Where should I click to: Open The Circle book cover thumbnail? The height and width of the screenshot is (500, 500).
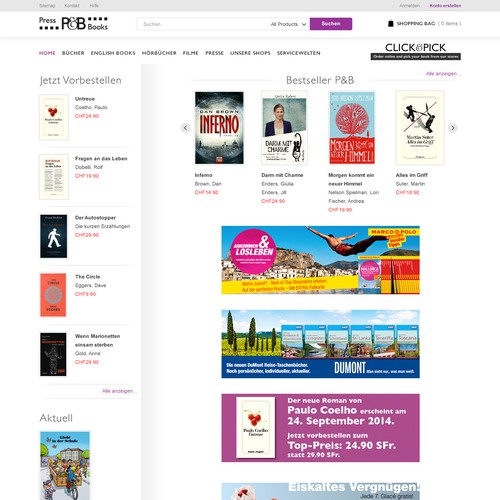[53, 295]
